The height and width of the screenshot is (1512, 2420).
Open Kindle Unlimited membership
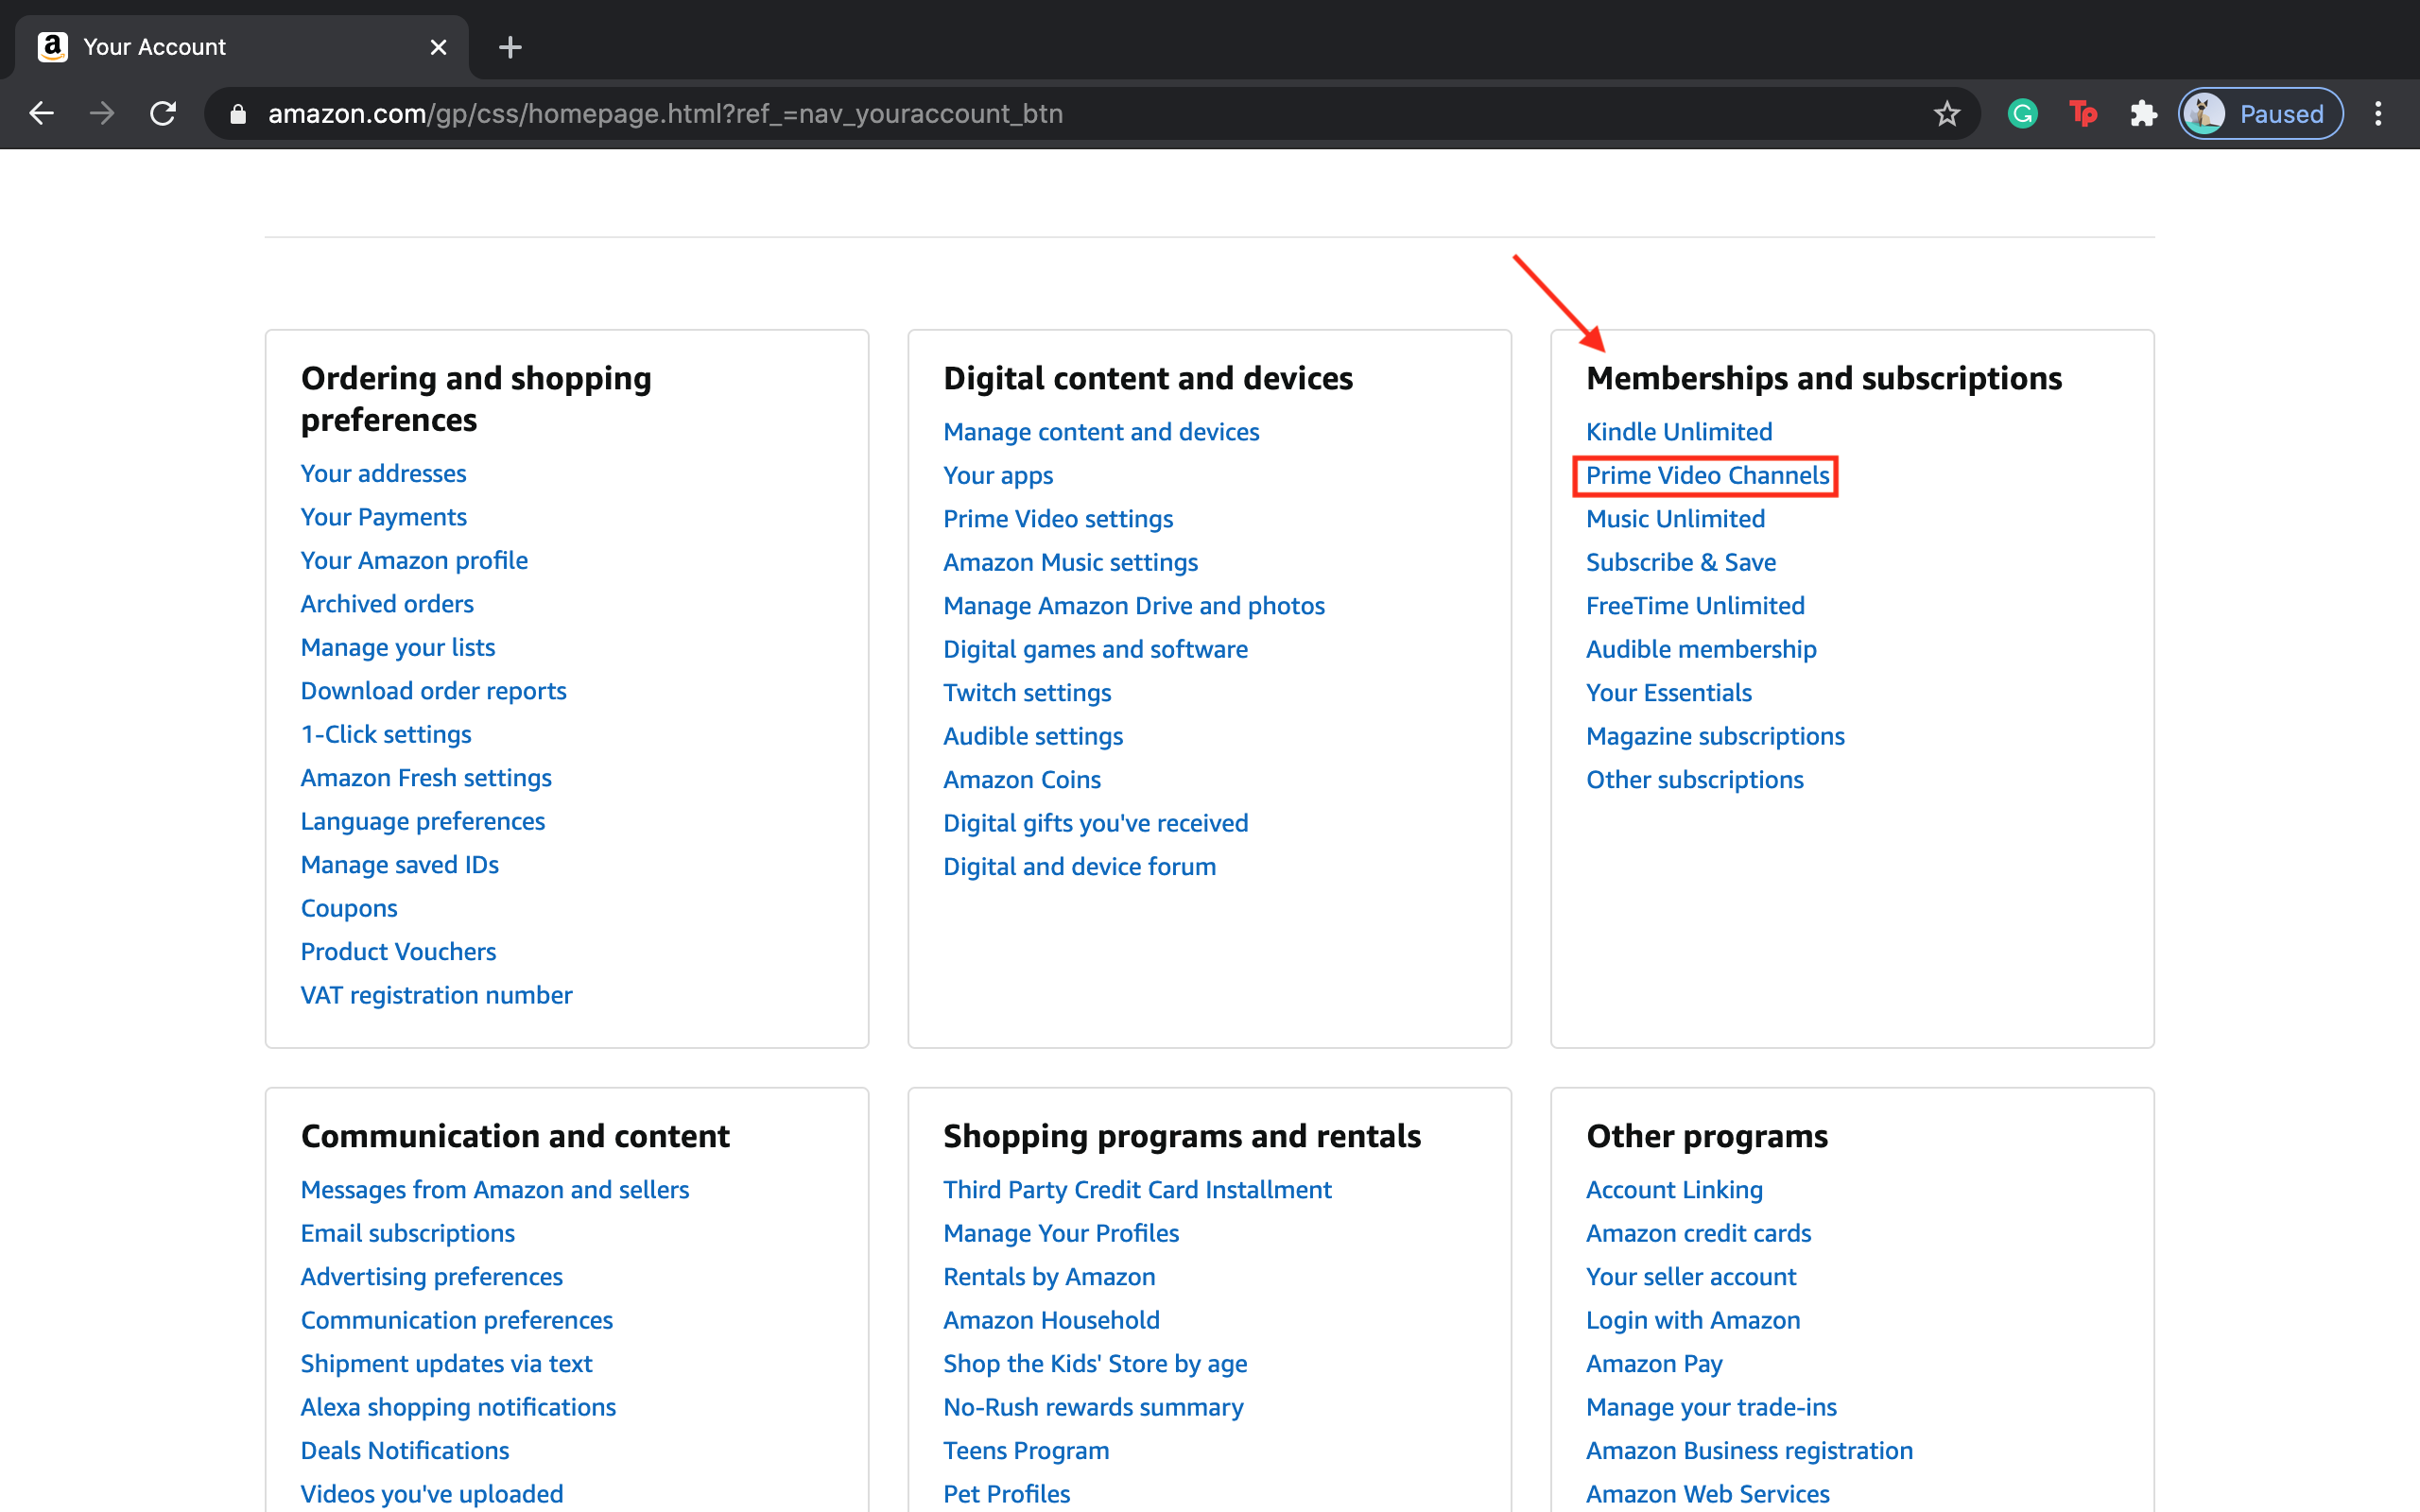pos(1679,432)
